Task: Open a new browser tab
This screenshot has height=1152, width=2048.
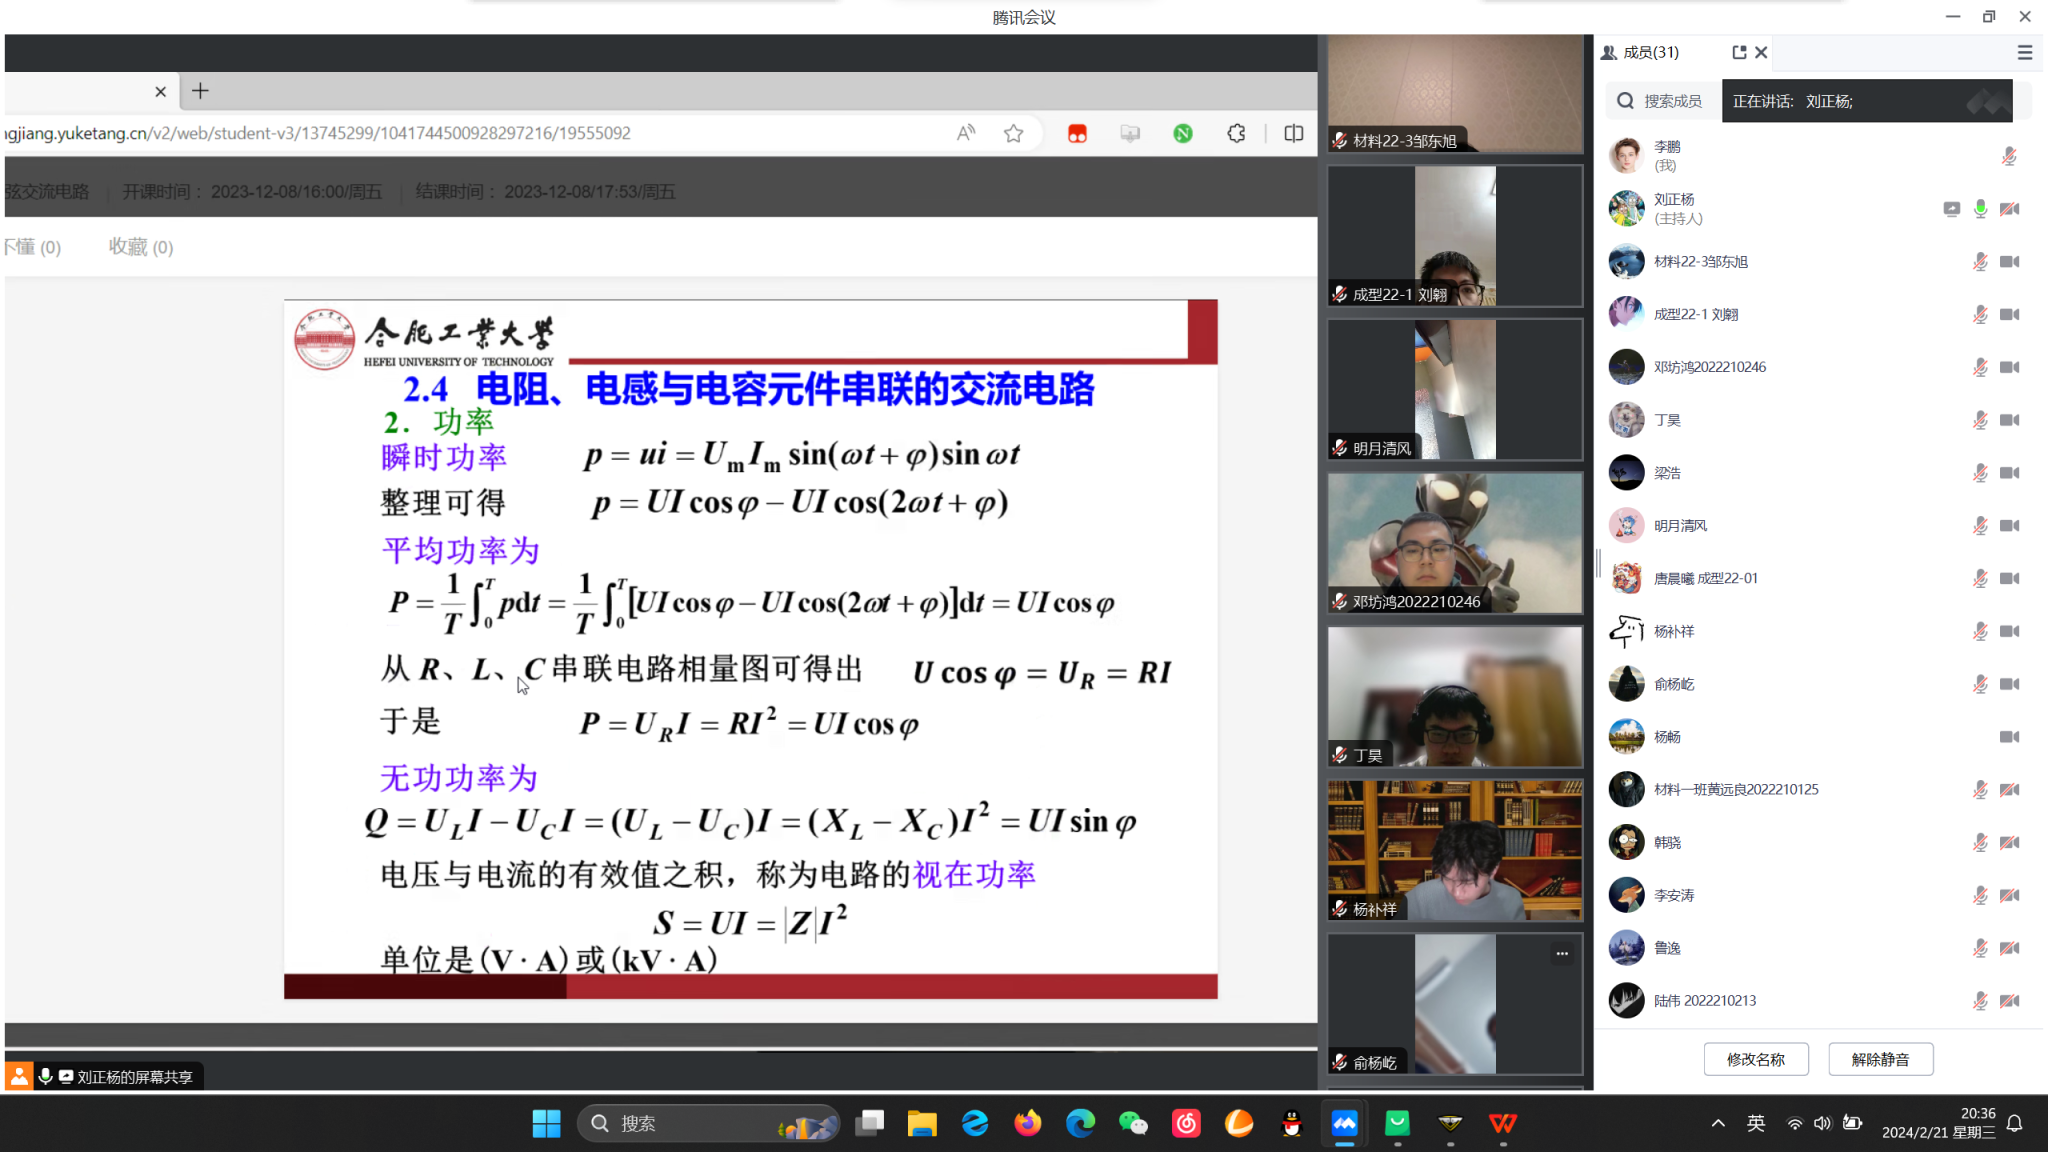Action: tap(200, 91)
